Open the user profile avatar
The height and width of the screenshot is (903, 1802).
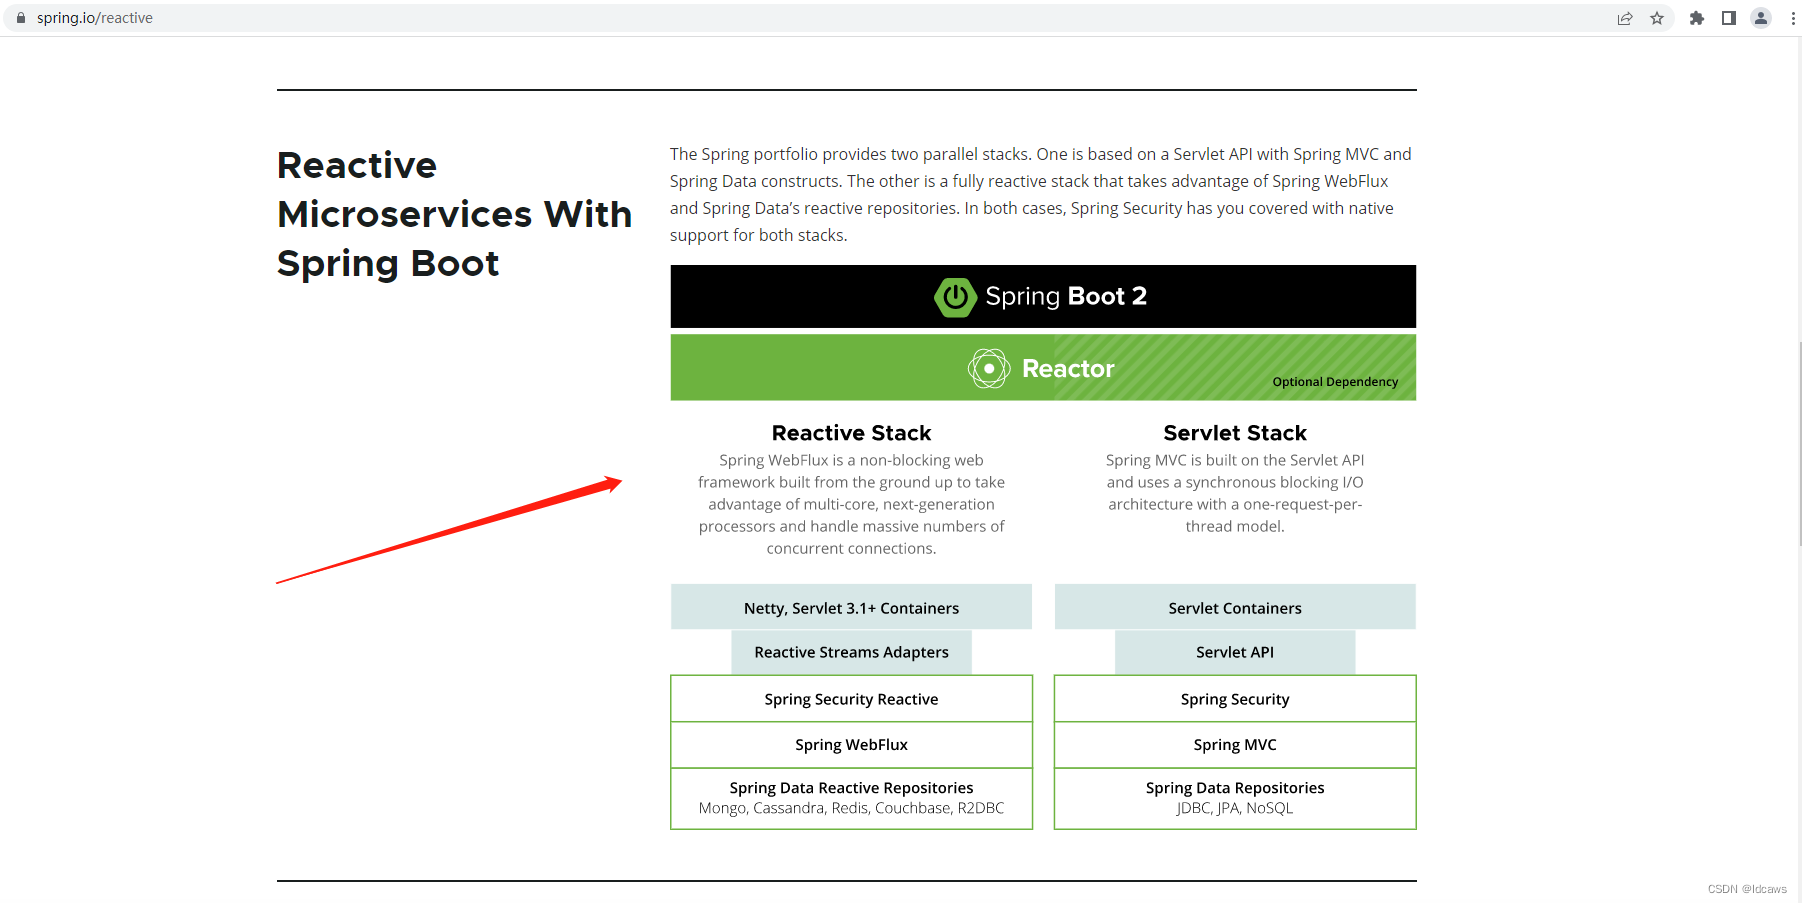[x=1761, y=18]
